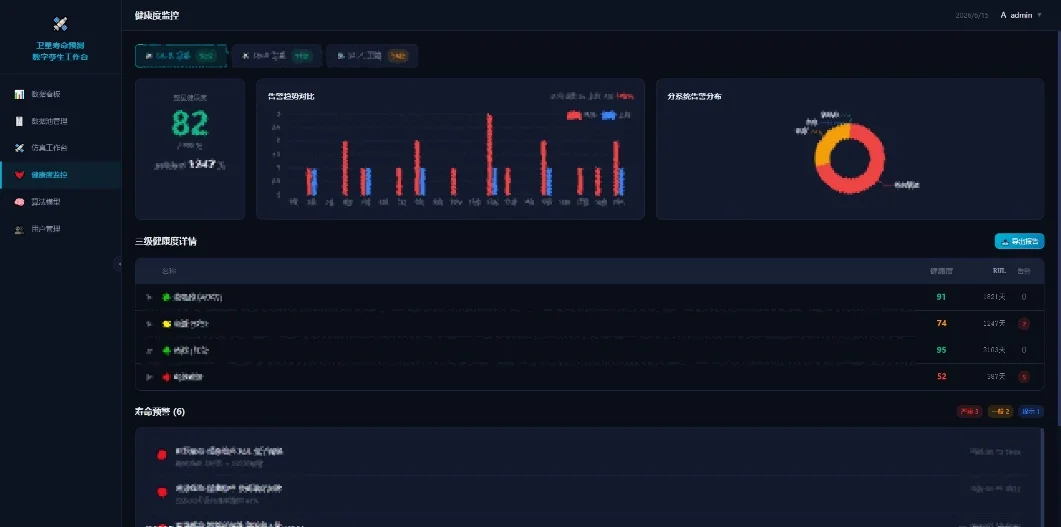Click the 健康度 column header
The width and height of the screenshot is (1061, 527).
tap(941, 271)
